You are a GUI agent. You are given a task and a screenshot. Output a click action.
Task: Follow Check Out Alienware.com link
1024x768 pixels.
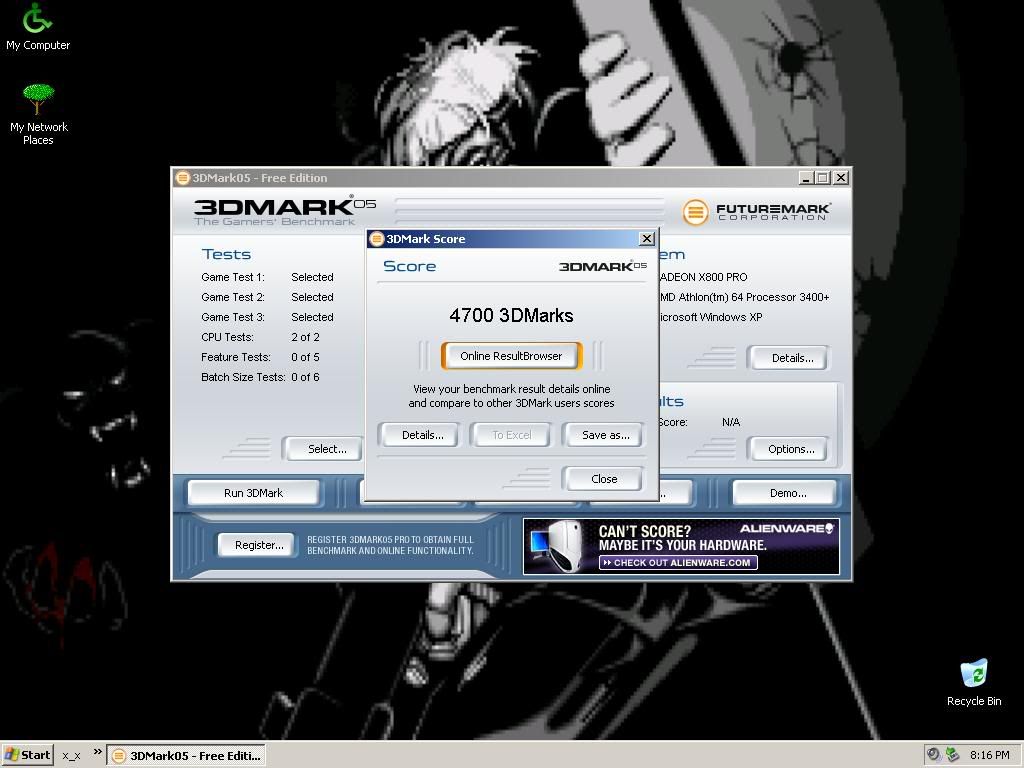point(678,562)
